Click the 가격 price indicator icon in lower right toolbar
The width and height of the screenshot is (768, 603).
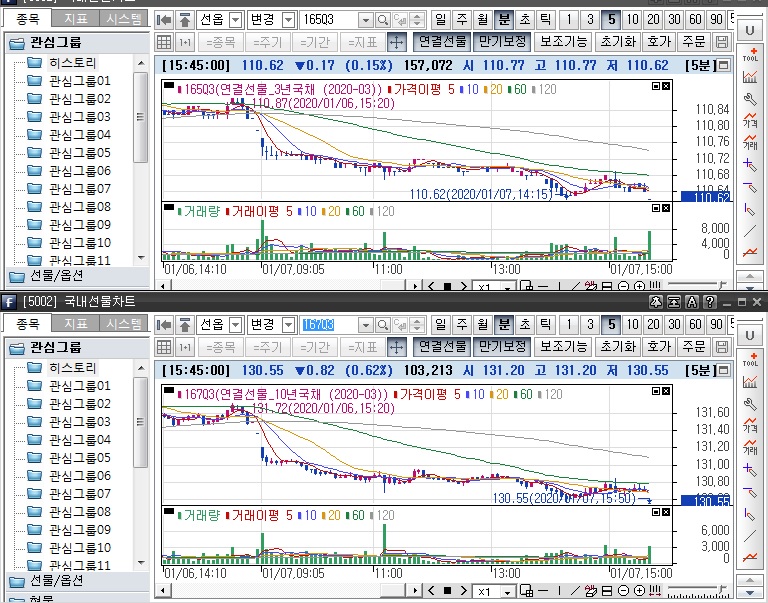750,424
